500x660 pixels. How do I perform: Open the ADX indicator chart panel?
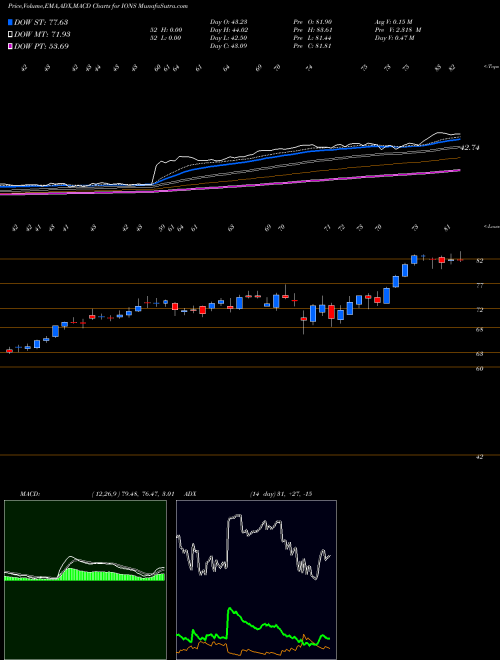click(256, 580)
